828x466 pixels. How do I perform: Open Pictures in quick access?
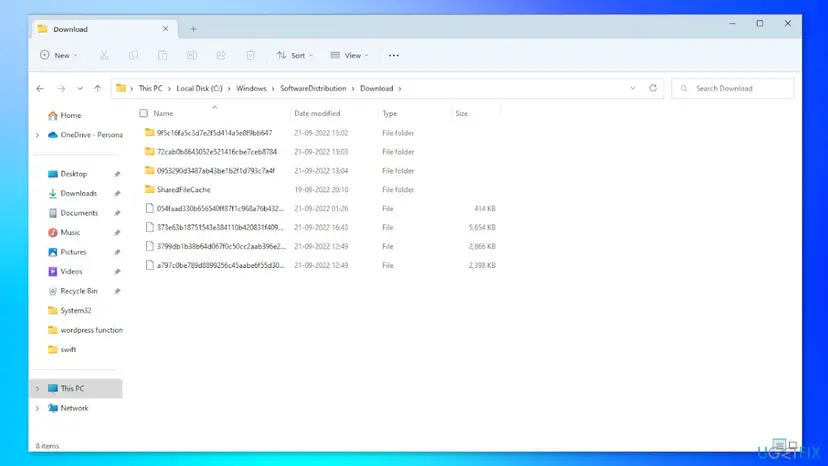coord(67,252)
